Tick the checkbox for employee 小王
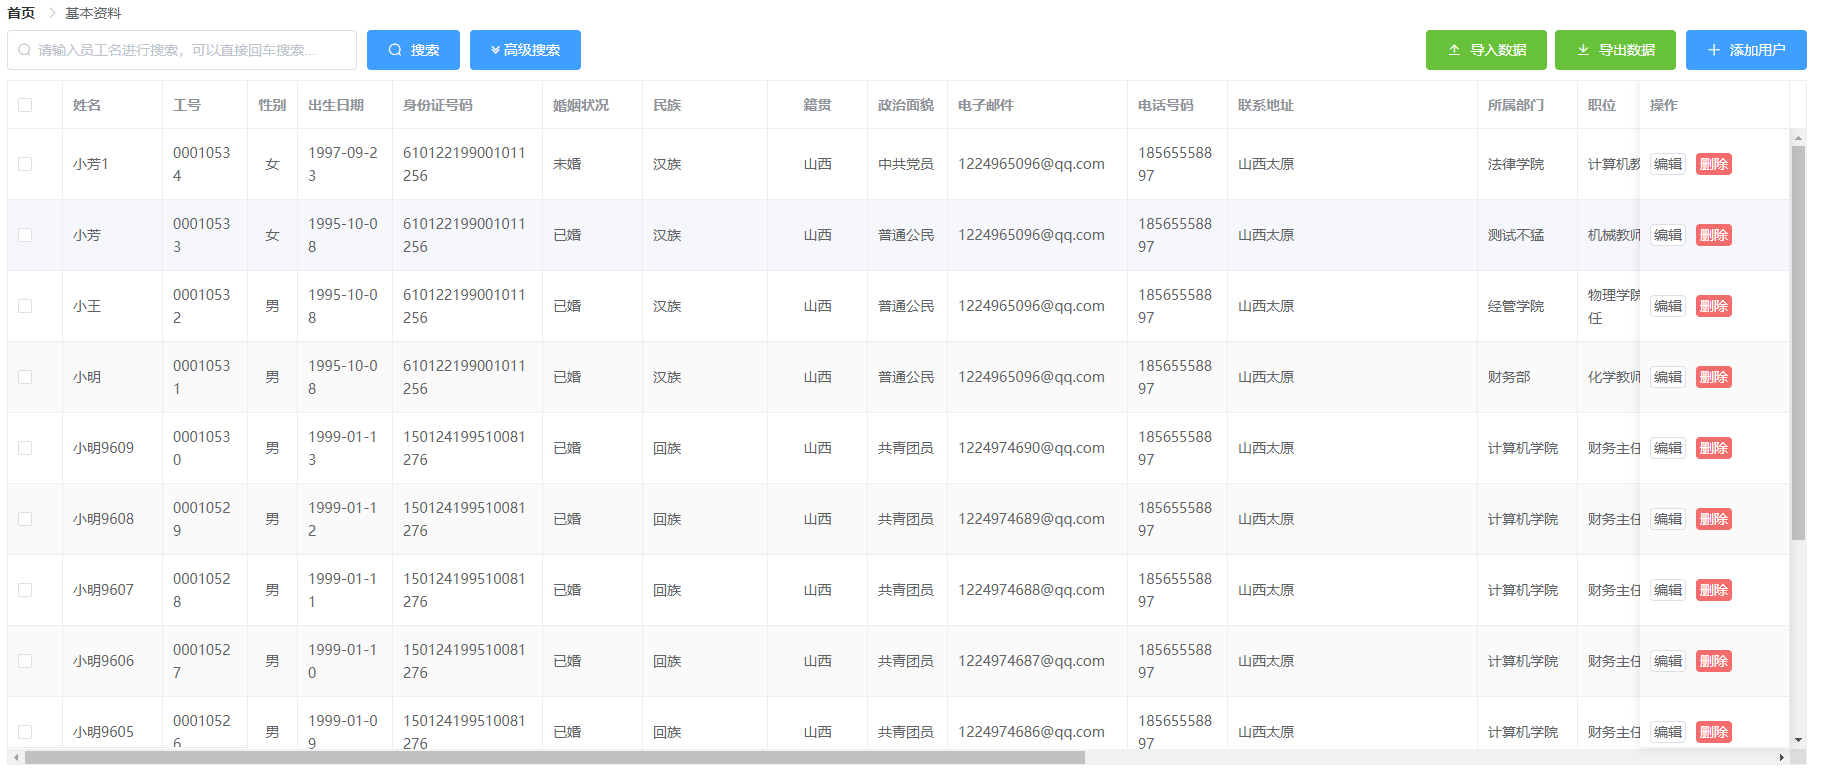 (x=25, y=306)
